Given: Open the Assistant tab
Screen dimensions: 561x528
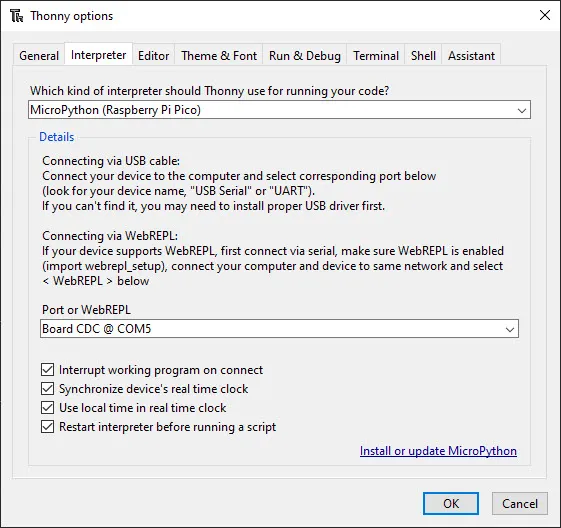Looking at the screenshot, I should (471, 55).
